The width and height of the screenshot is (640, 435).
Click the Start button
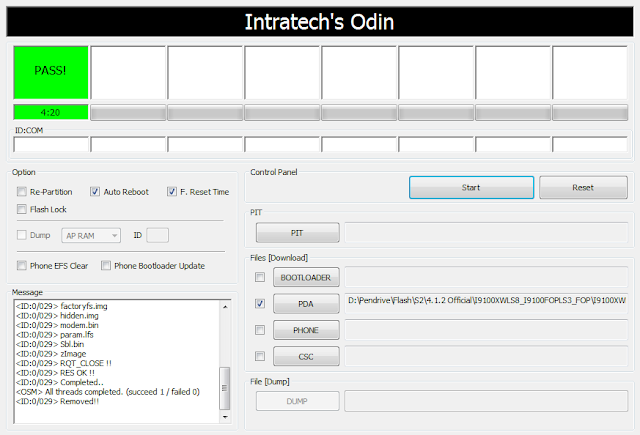471,188
